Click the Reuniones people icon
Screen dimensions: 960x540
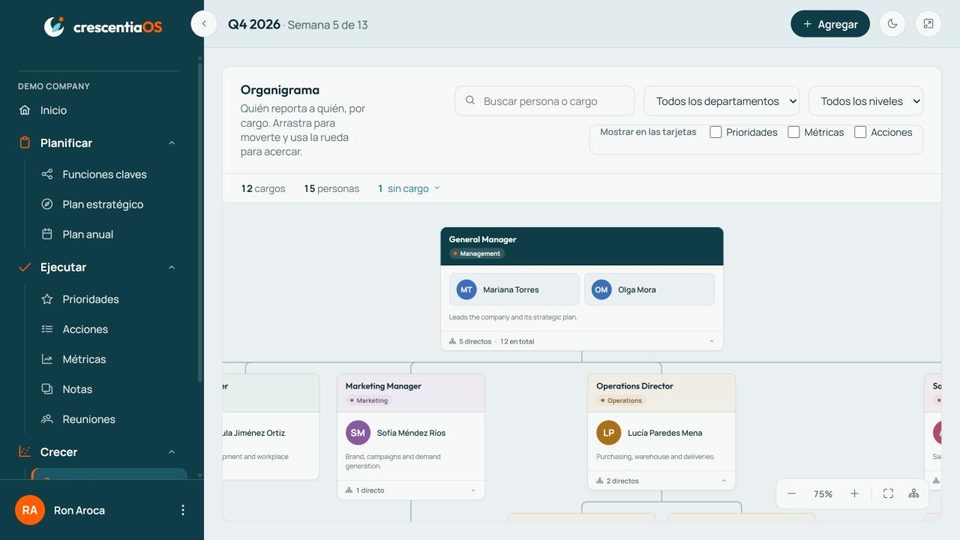tap(47, 419)
